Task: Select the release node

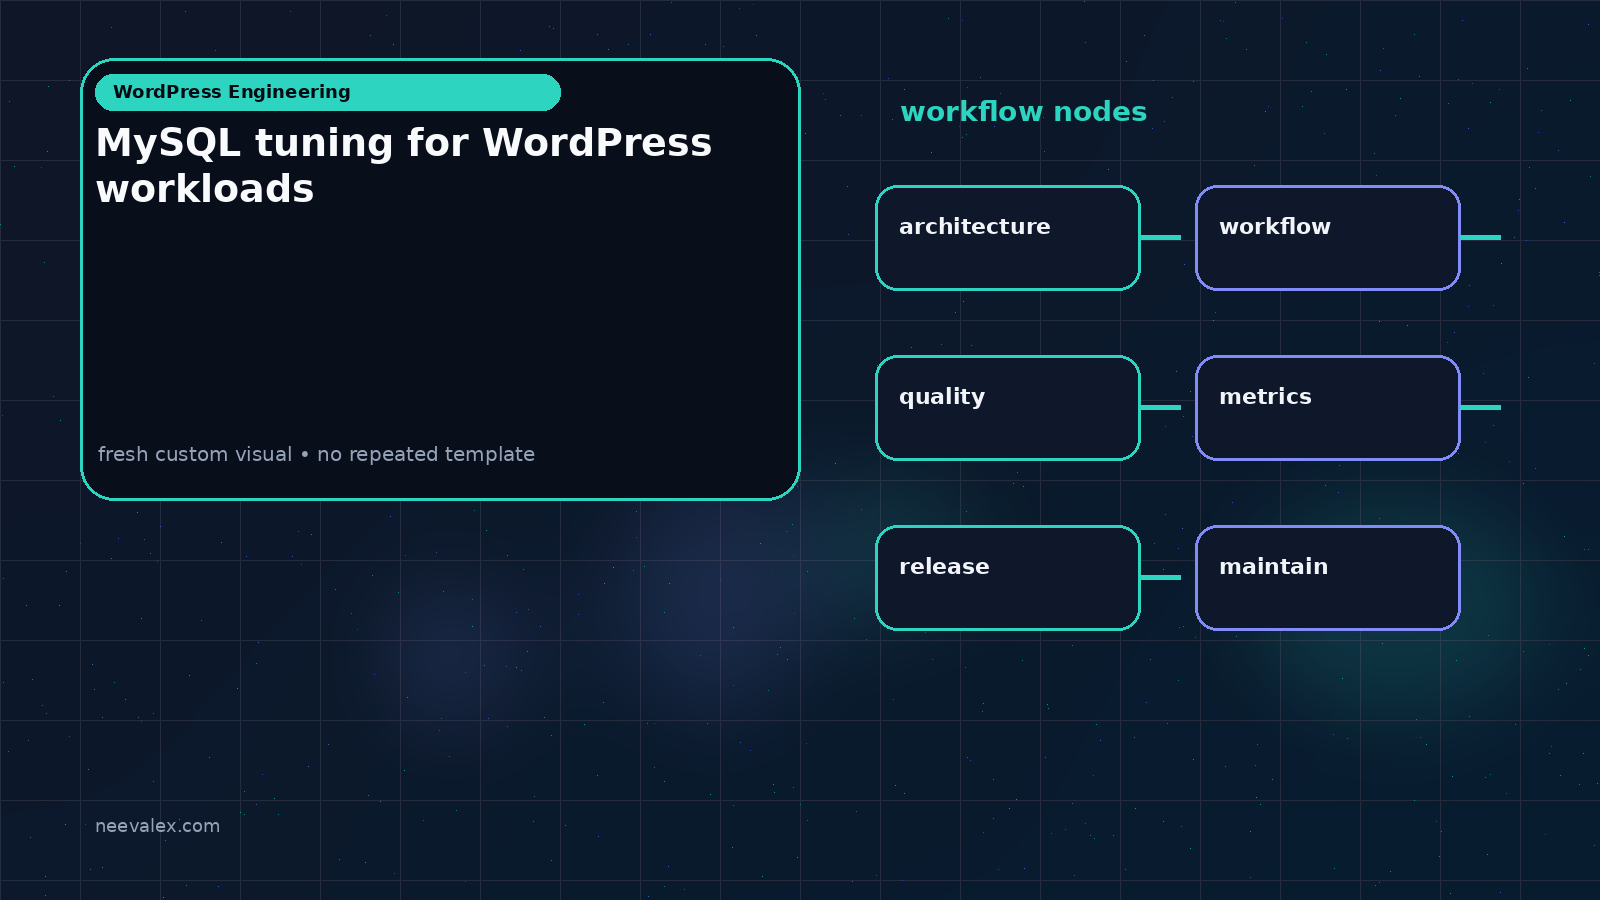Action: pos(1008,578)
